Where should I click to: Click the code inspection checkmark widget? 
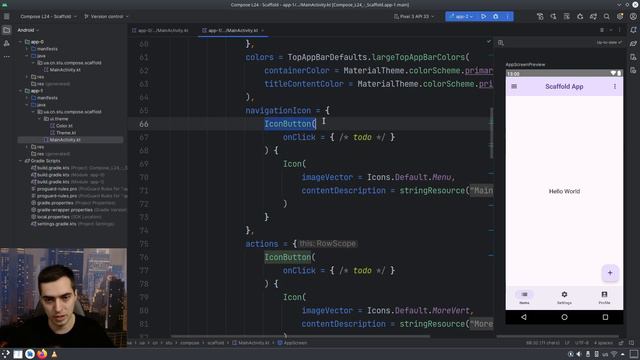(x=489, y=42)
